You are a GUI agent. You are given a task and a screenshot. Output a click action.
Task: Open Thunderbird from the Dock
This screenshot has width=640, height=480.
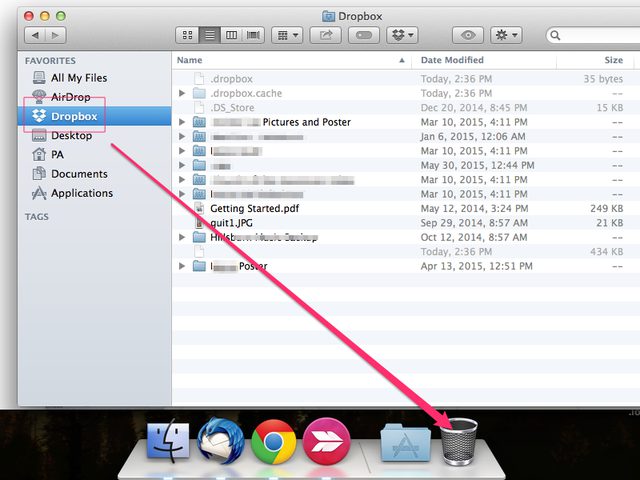tap(220, 441)
